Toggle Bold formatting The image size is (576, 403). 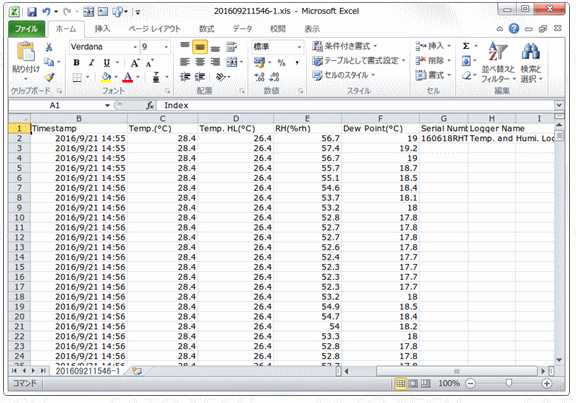point(76,63)
